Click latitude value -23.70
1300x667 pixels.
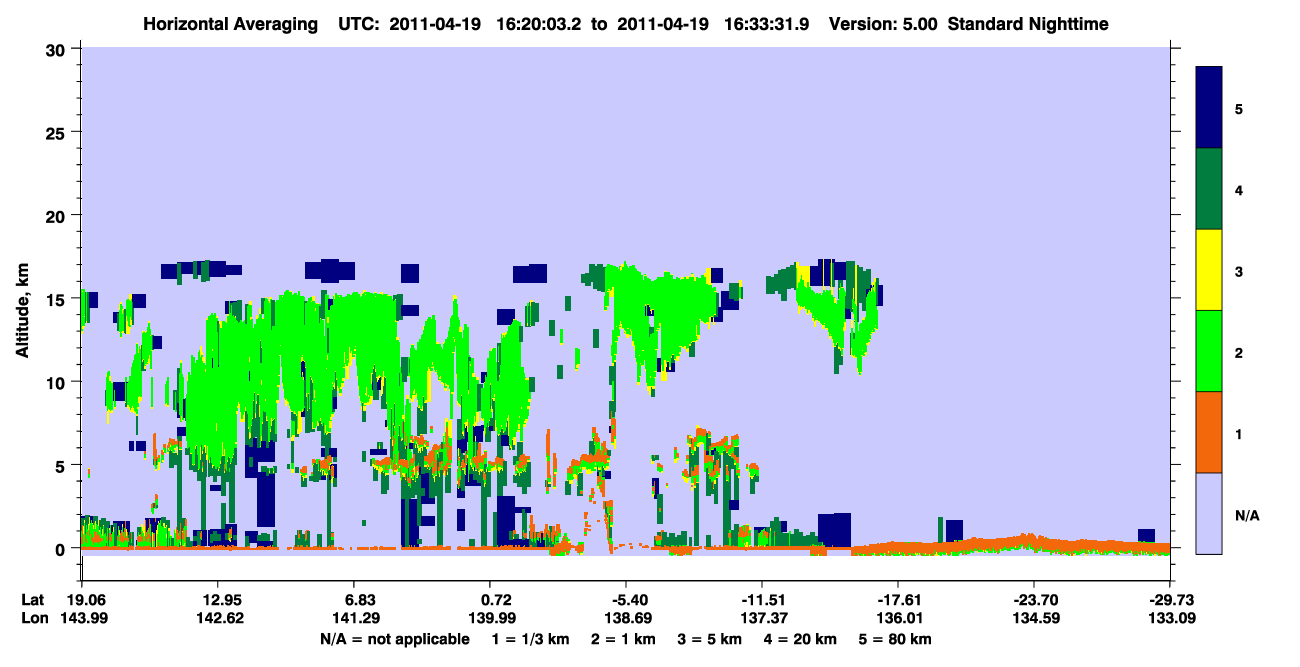(x=1034, y=600)
